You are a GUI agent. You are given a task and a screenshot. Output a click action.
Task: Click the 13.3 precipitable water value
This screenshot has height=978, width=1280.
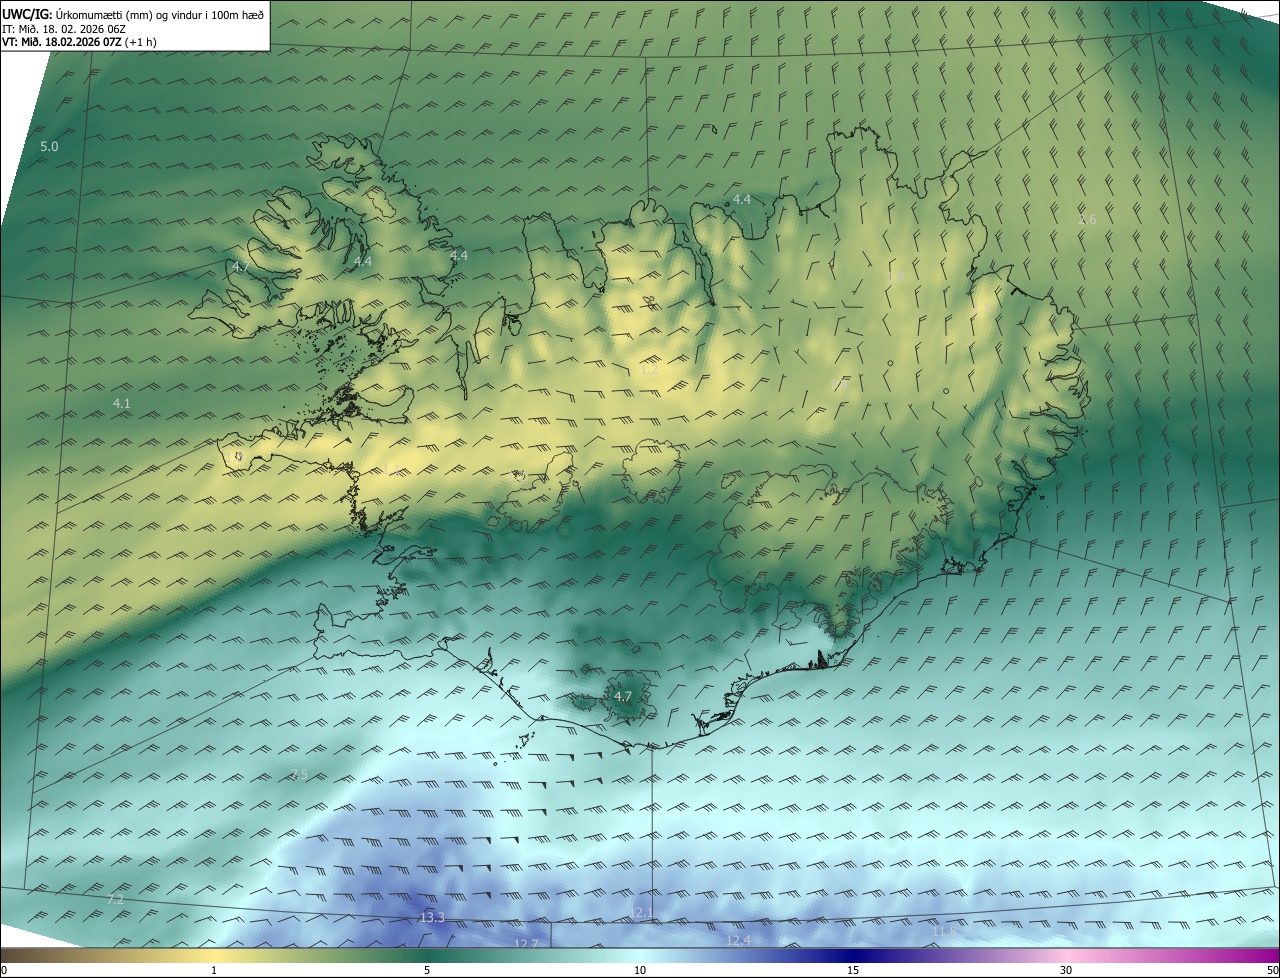(x=432, y=918)
